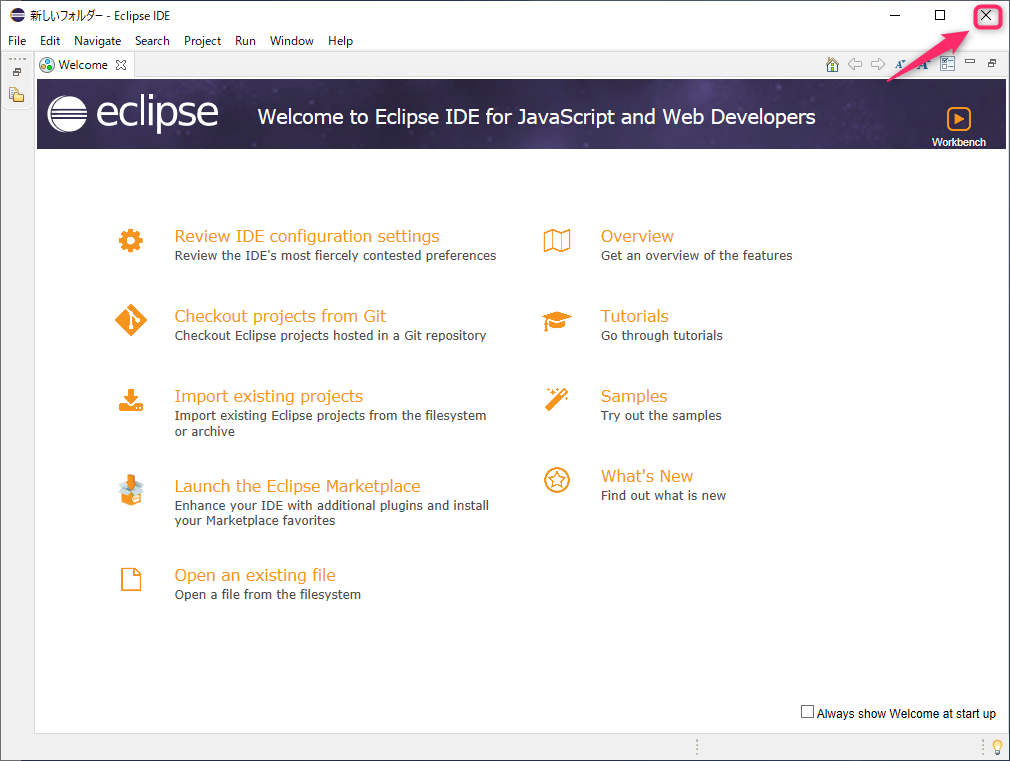Close the Welcome tab with its X
Image resolution: width=1010 pixels, height=761 pixels.
[120, 64]
